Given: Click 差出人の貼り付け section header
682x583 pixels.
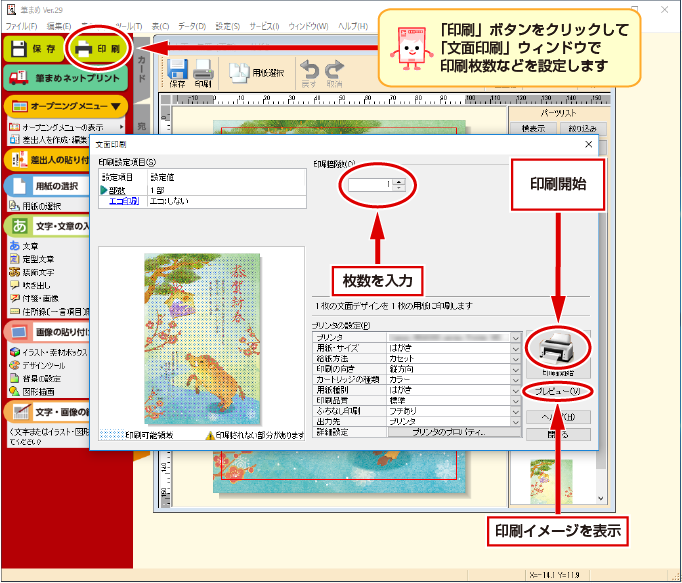Looking at the screenshot, I should [x=47, y=160].
